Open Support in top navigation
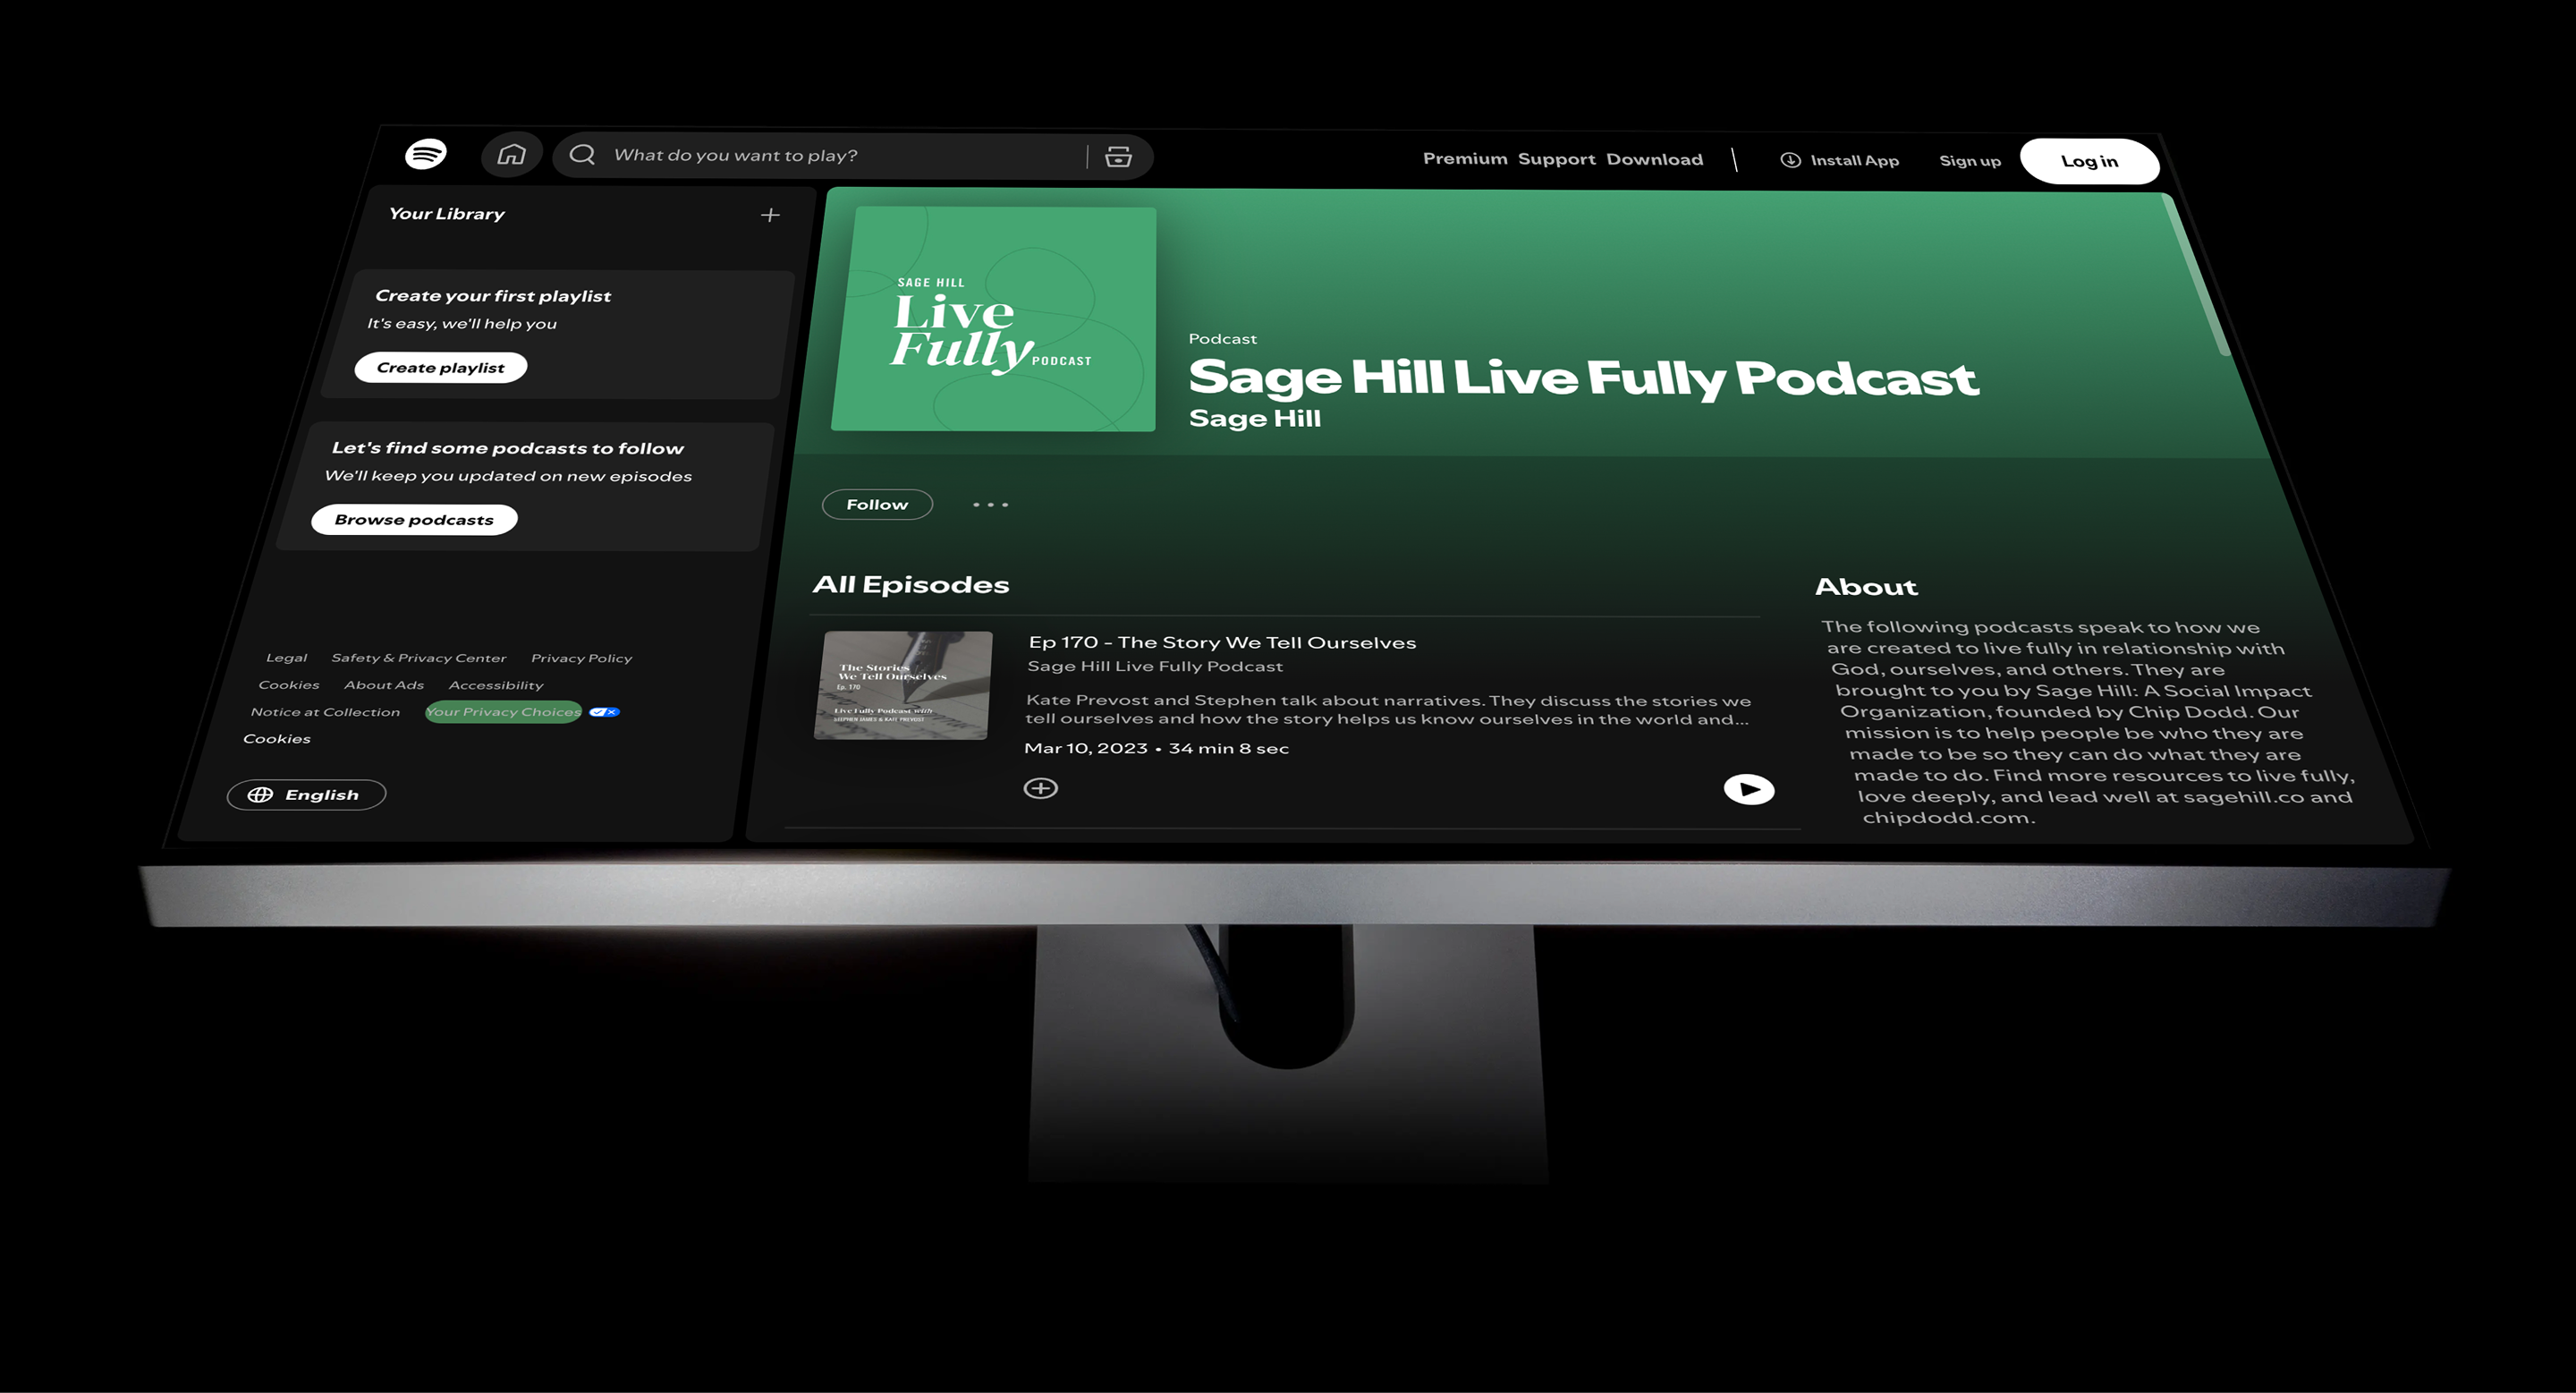The width and height of the screenshot is (2576, 1393). (x=1556, y=159)
